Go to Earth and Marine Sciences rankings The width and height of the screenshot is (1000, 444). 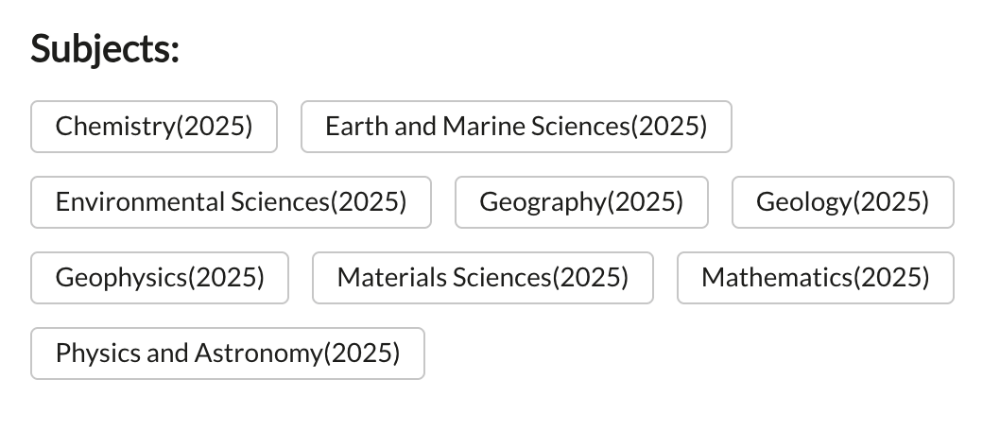[x=516, y=127]
